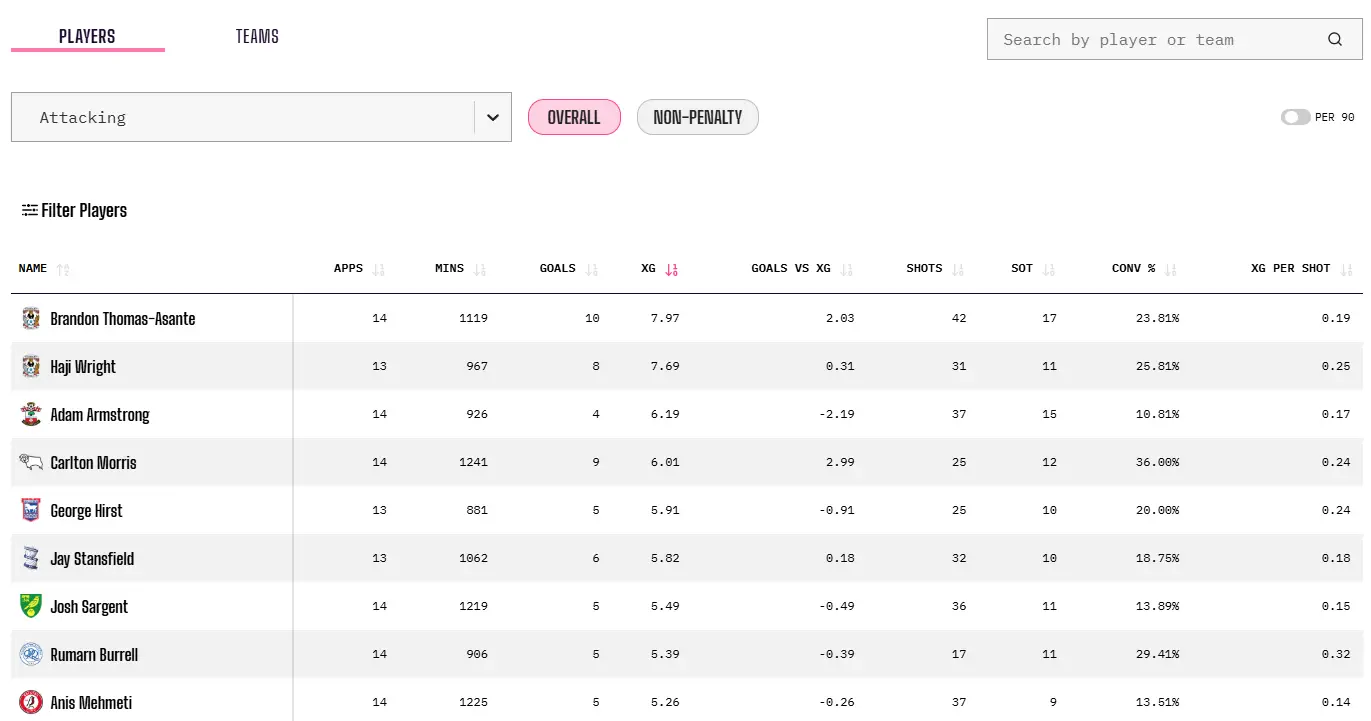Click the Name column sort icon
This screenshot has width=1371, height=721.
coord(64,269)
